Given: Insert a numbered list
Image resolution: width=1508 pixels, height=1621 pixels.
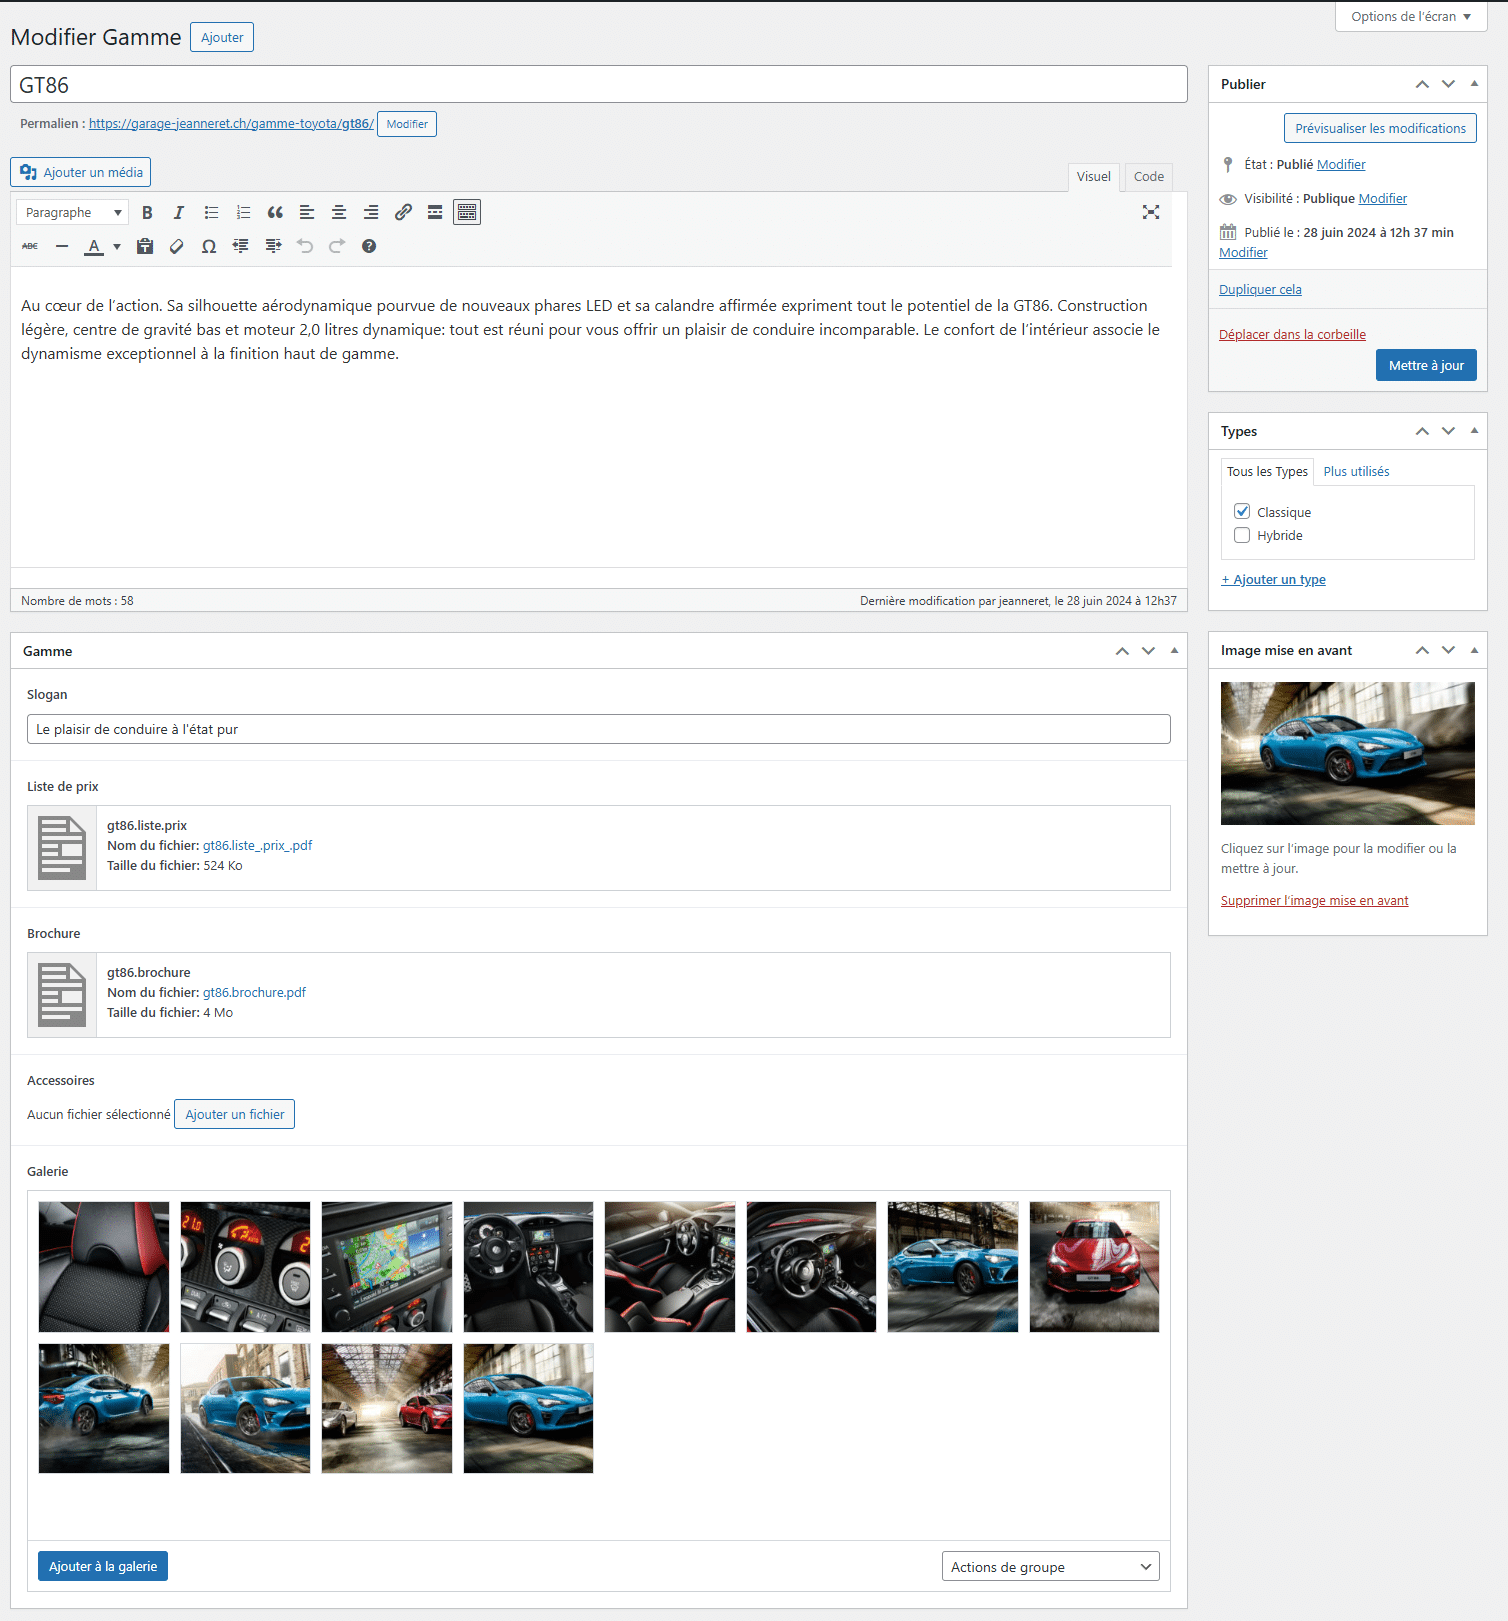Looking at the screenshot, I should [243, 212].
